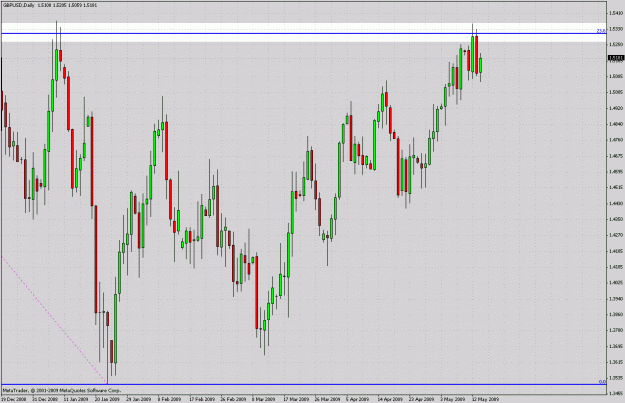Click the 3 May 2009 date label

[x=452, y=399]
